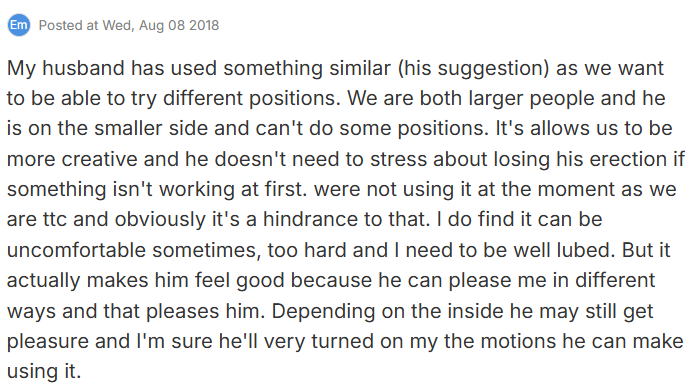The width and height of the screenshot is (700, 387).
Task: Click the abbreviation "ttc"
Action: pyautogui.click(x=54, y=220)
